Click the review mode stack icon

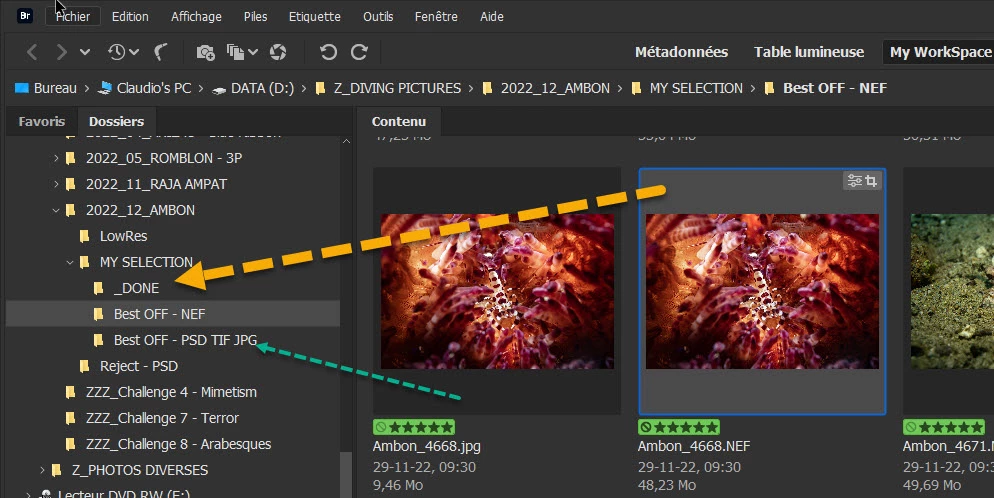pos(236,53)
